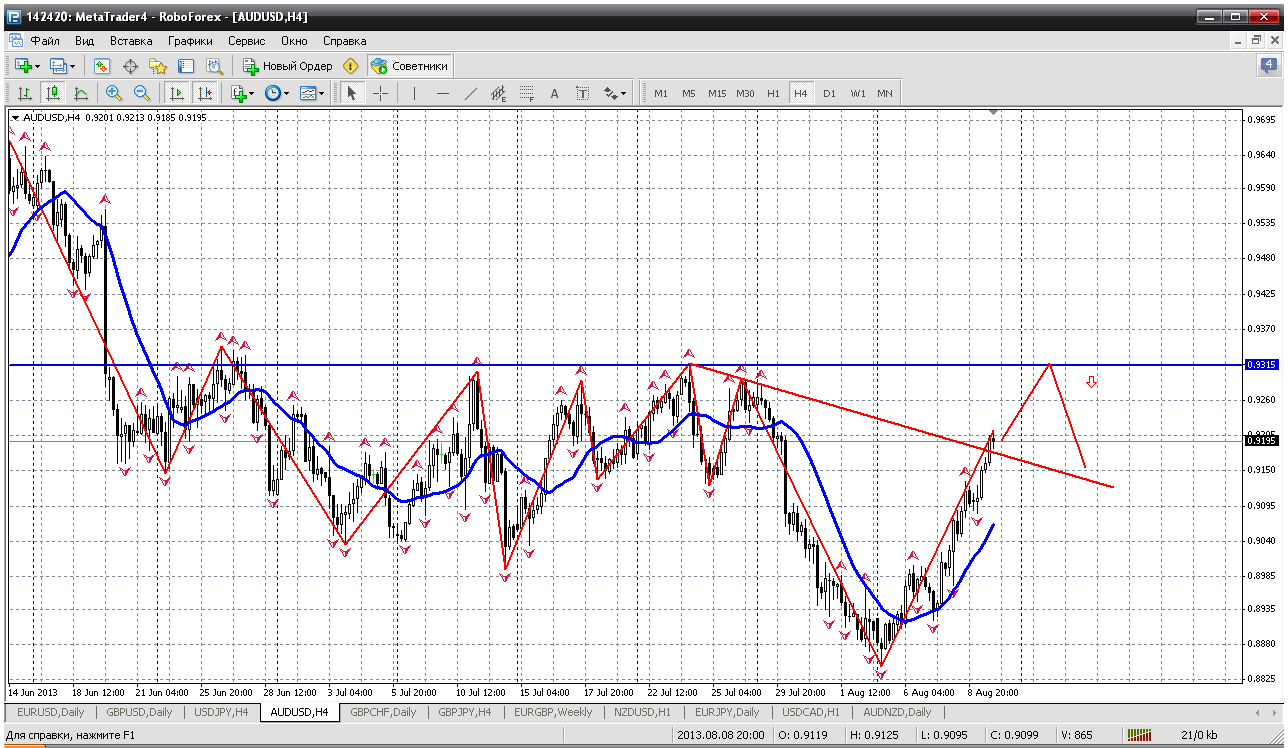Screen dimensions: 1288x748
Task: Open the indicators list dropdown
Action: (x=251, y=93)
